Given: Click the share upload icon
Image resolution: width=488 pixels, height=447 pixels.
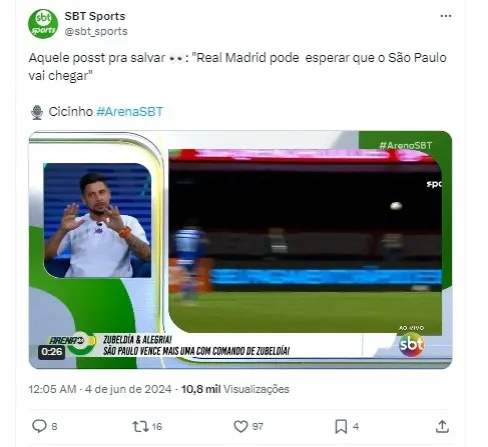Looking at the screenshot, I should coord(442,426).
